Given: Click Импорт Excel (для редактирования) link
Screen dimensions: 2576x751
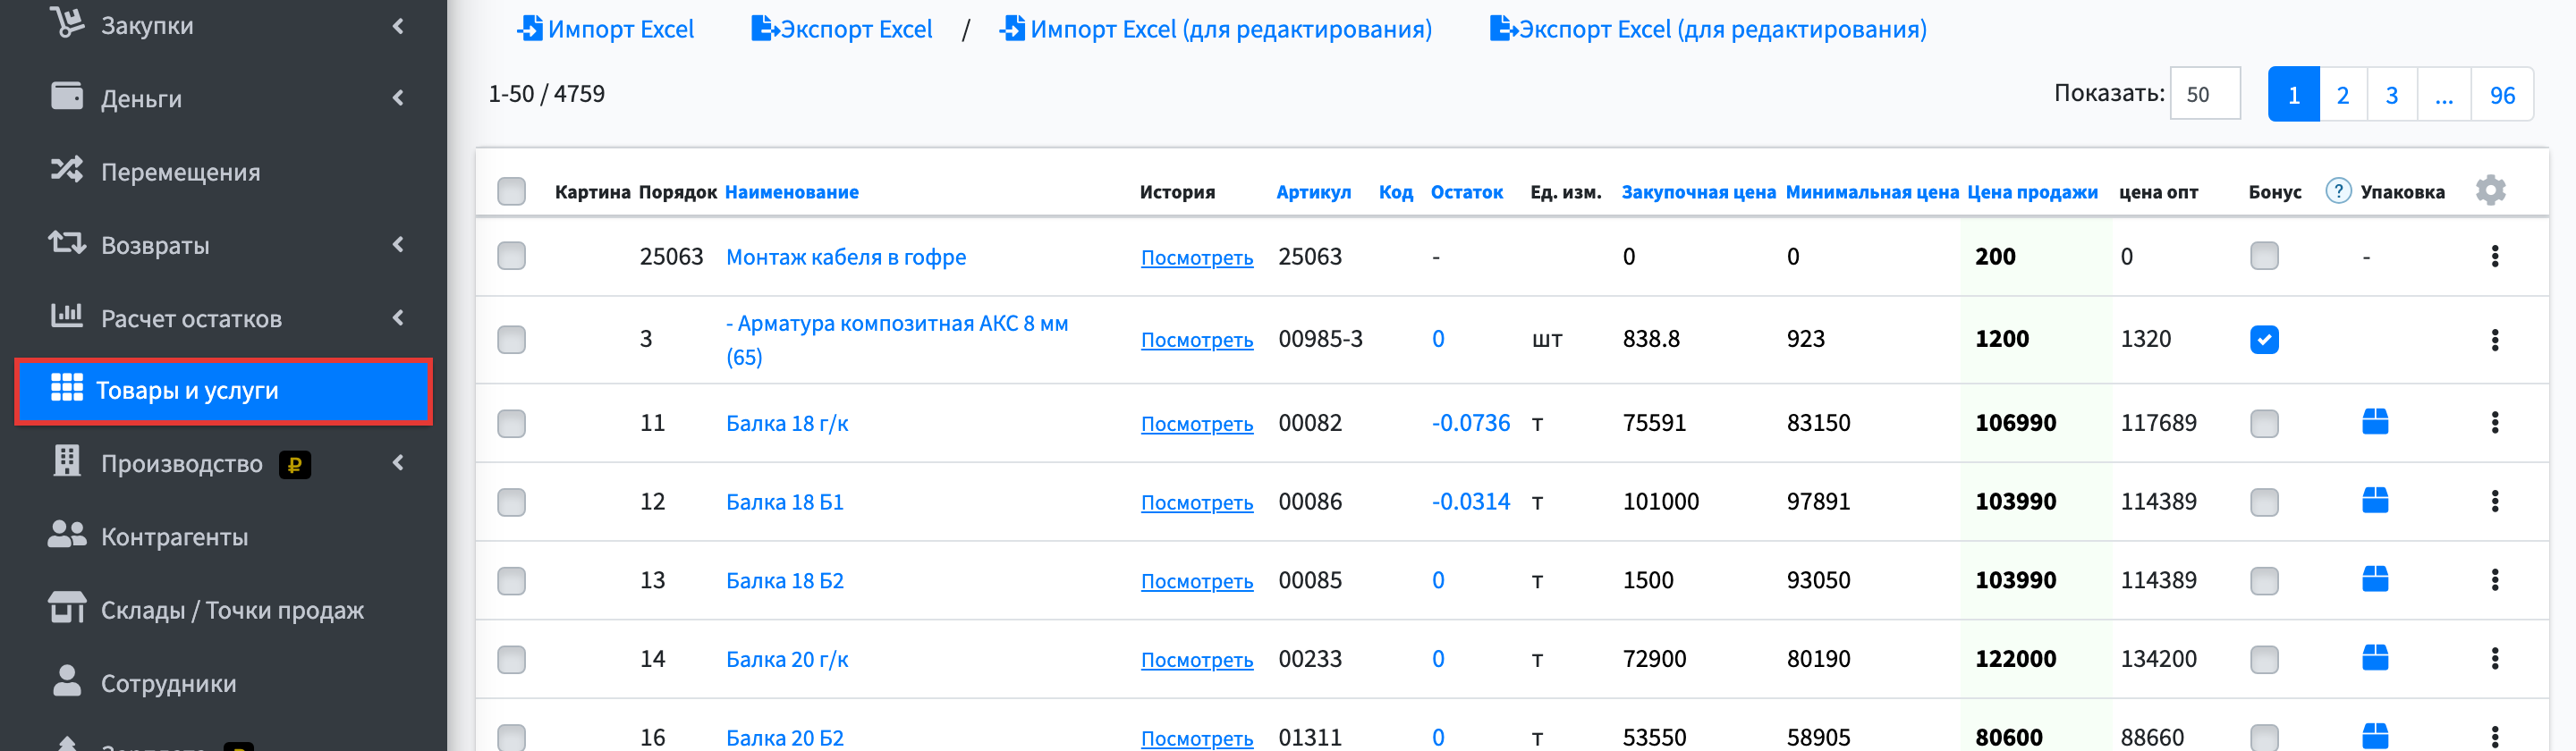Looking at the screenshot, I should pyautogui.click(x=1215, y=29).
